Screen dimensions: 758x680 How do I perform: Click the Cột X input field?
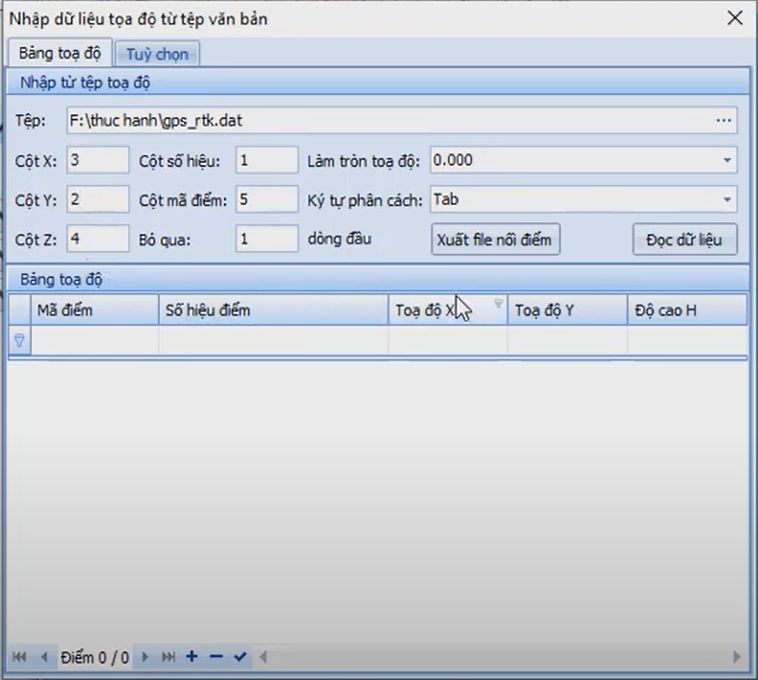point(97,160)
